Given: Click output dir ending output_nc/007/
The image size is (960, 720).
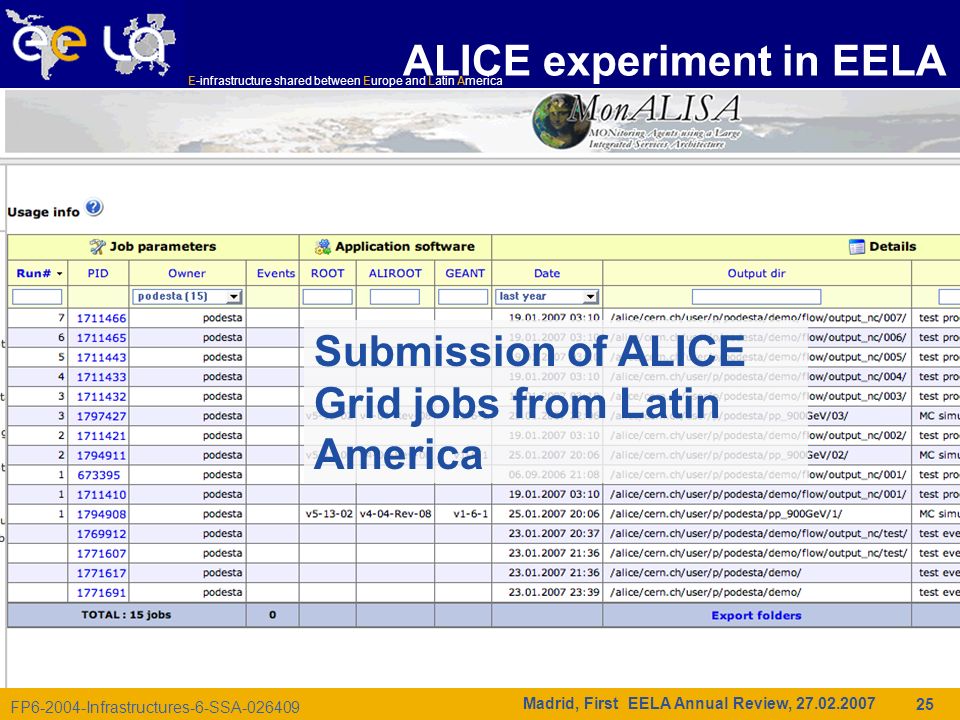Looking at the screenshot, I should [x=758, y=318].
